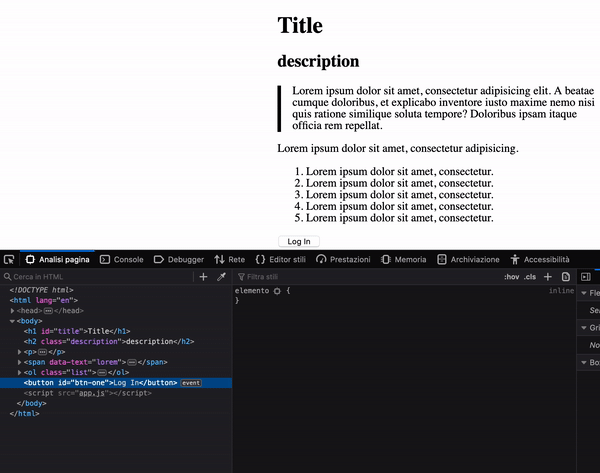
Task: Collapse the Flexbox section arrow
Action: [x=584, y=294]
